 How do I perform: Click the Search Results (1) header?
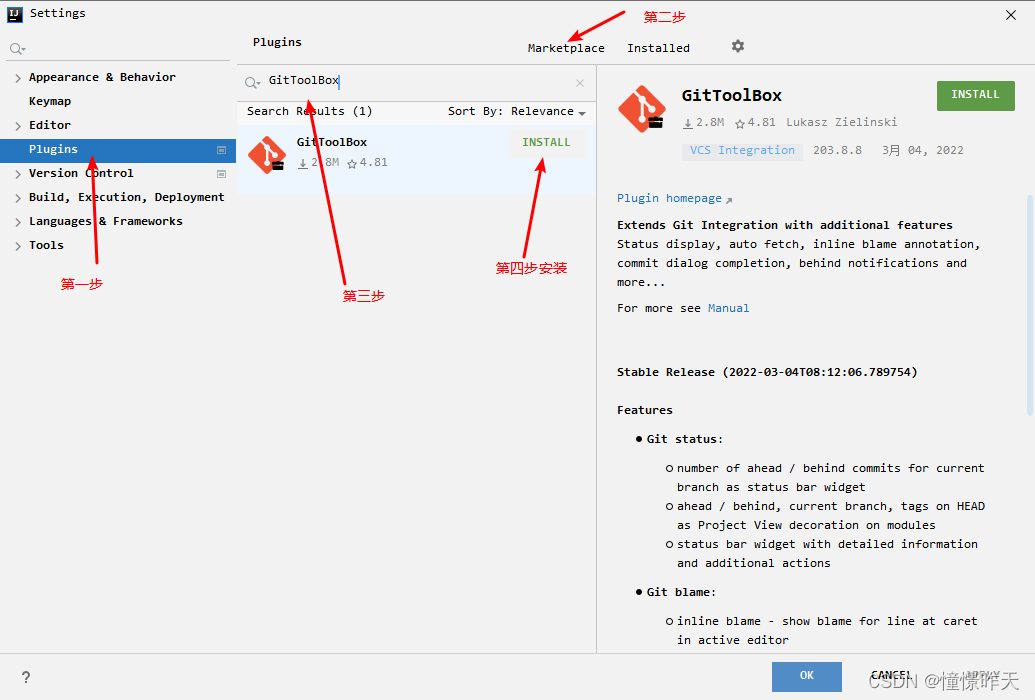point(310,112)
